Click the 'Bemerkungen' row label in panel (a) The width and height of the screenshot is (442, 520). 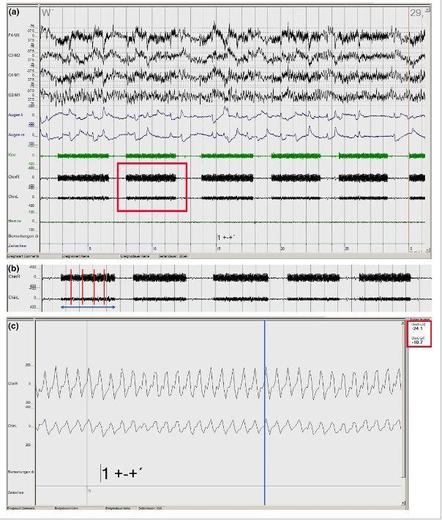tap(23, 236)
